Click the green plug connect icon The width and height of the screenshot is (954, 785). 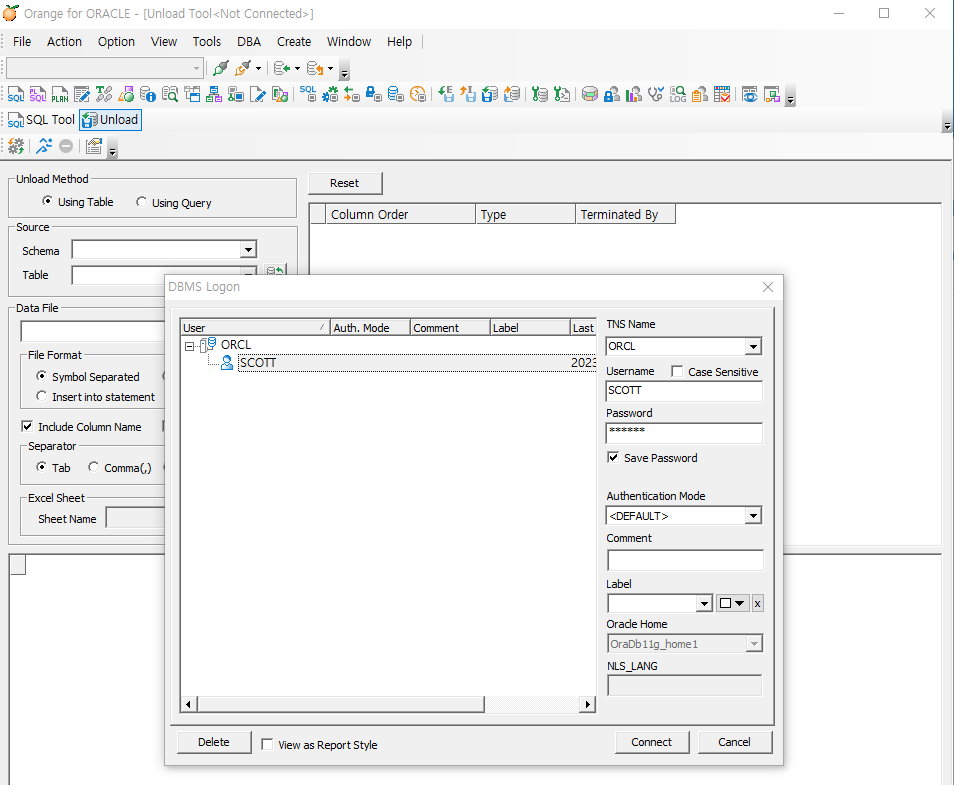pos(220,68)
